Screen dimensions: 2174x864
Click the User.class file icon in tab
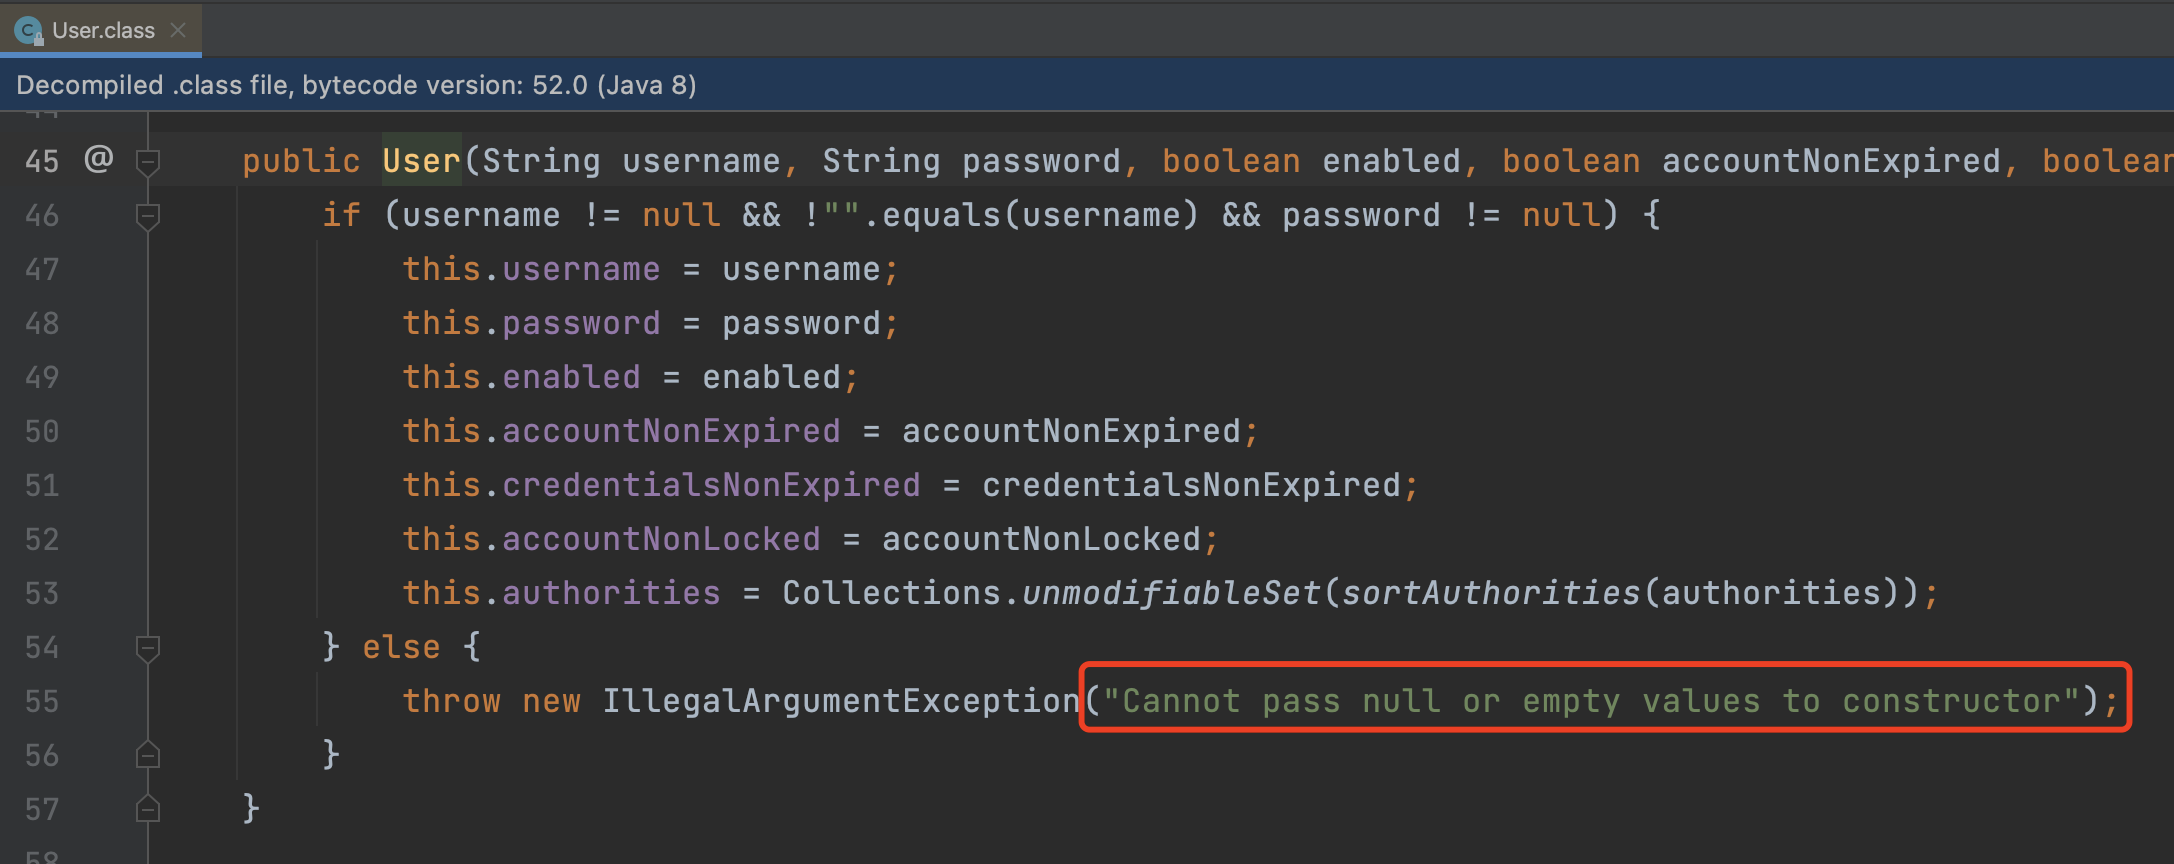(x=29, y=31)
